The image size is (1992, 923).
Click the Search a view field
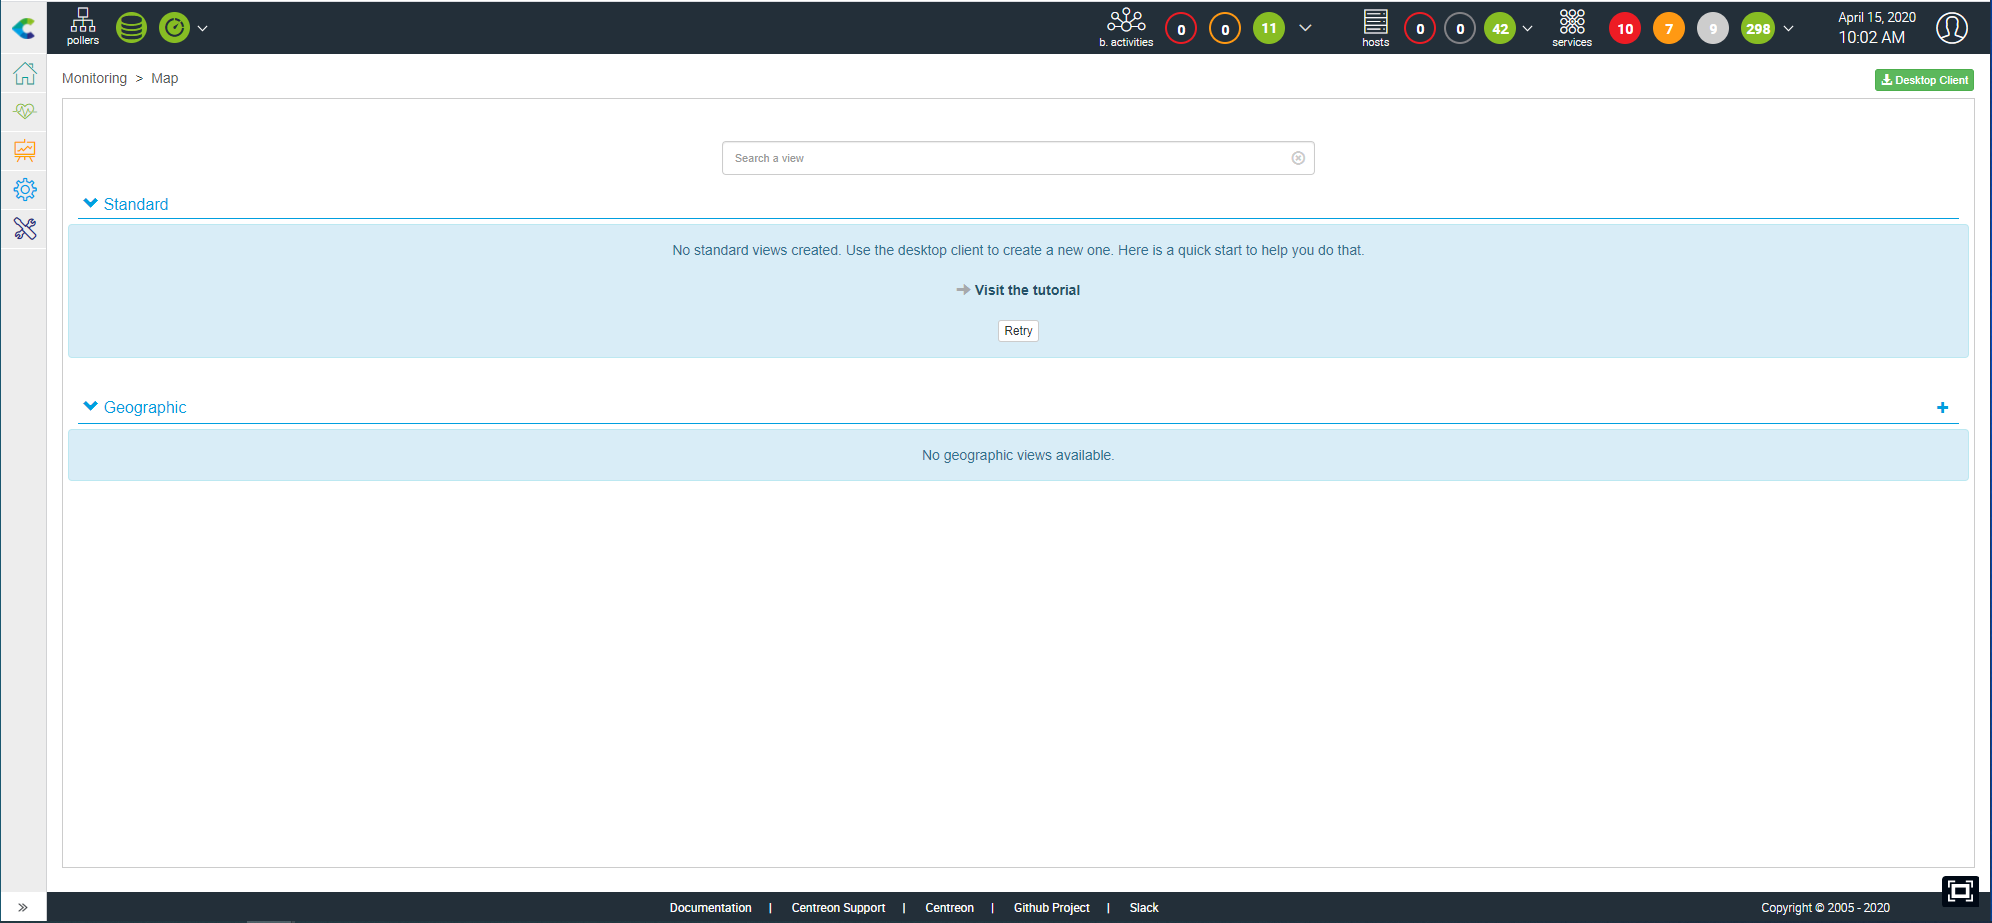(x=1010, y=158)
